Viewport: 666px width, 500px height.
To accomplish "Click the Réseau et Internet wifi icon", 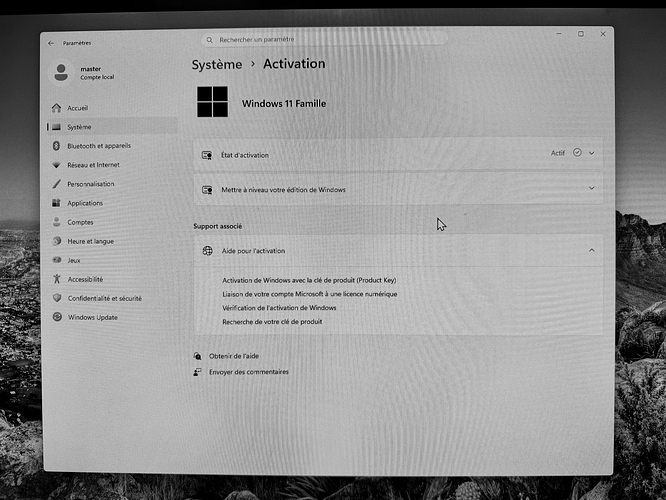I will (x=56, y=165).
